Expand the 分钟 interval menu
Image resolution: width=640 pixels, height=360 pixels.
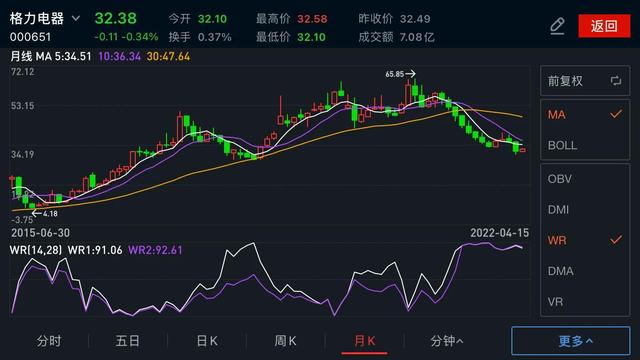click(447, 341)
